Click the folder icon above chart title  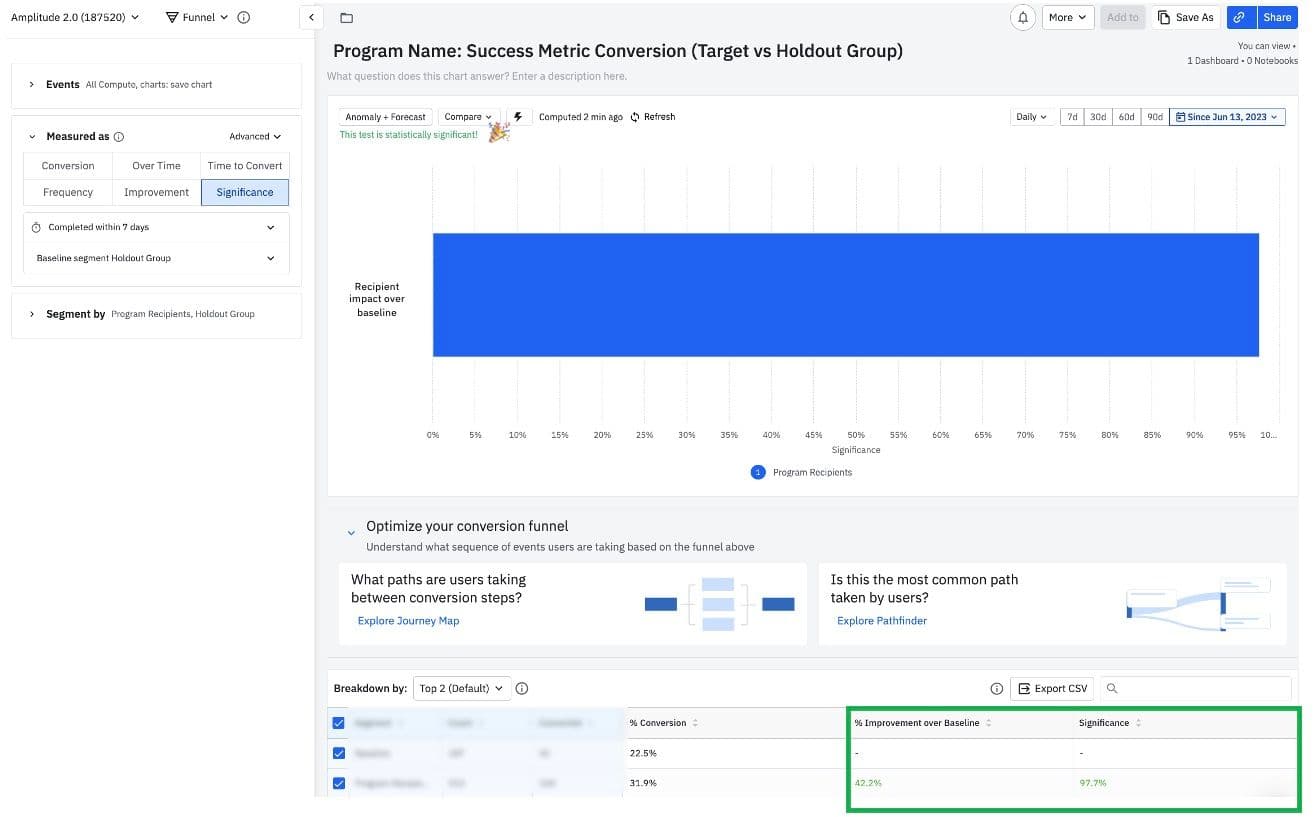[346, 18]
